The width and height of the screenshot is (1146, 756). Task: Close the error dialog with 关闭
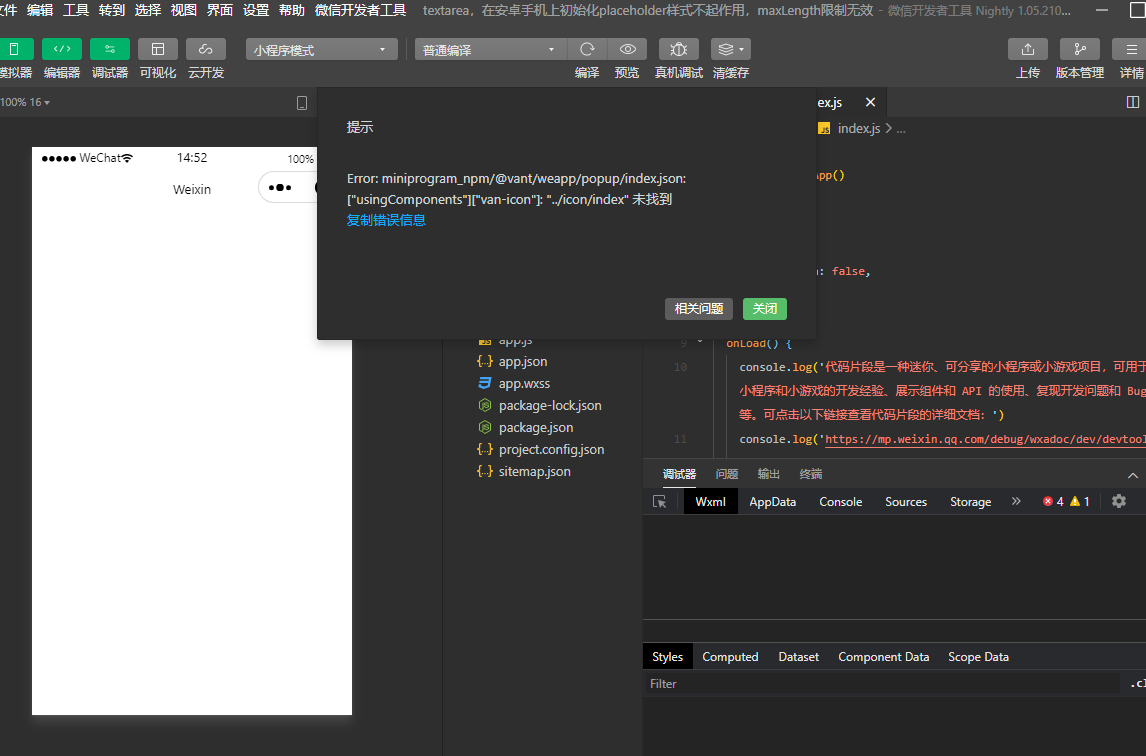(764, 309)
